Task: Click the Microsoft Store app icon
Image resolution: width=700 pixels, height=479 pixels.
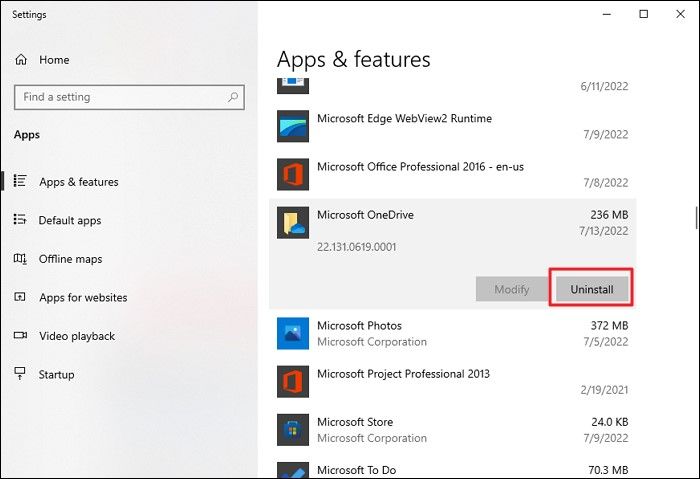Action: click(293, 430)
